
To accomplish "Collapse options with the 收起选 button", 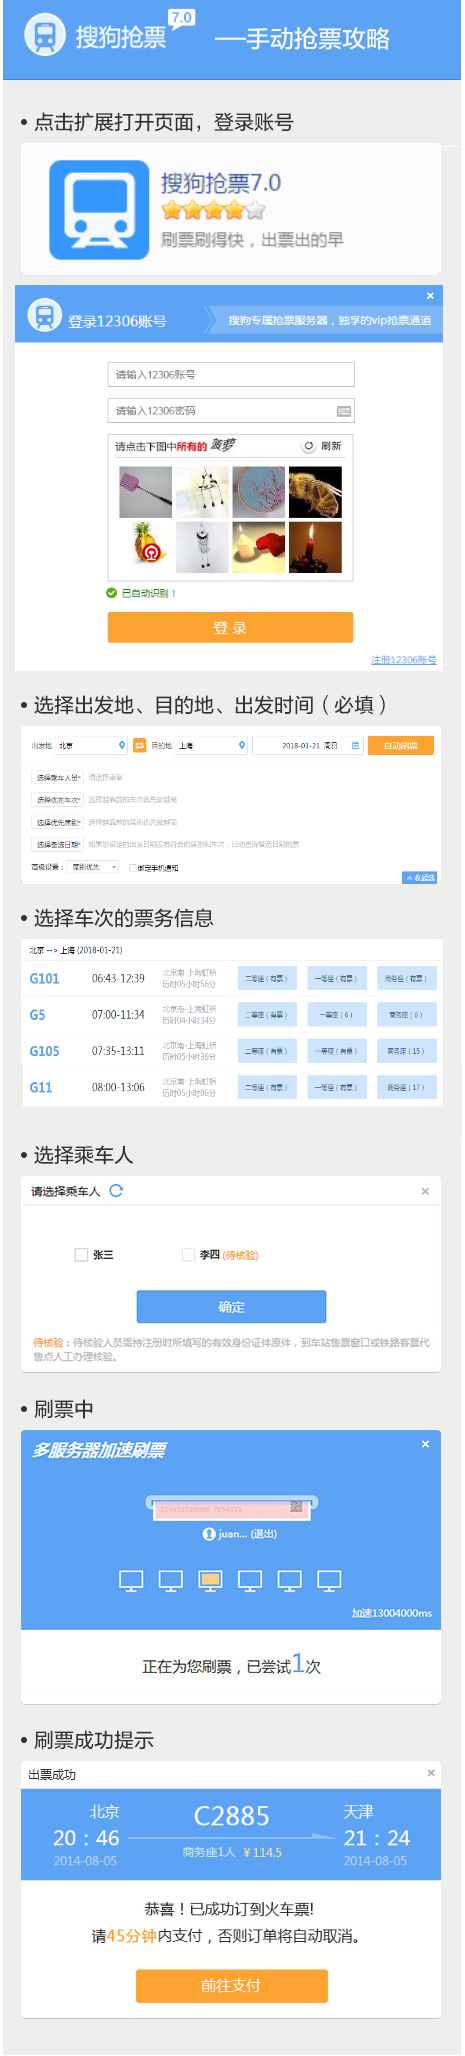I will click(x=420, y=877).
